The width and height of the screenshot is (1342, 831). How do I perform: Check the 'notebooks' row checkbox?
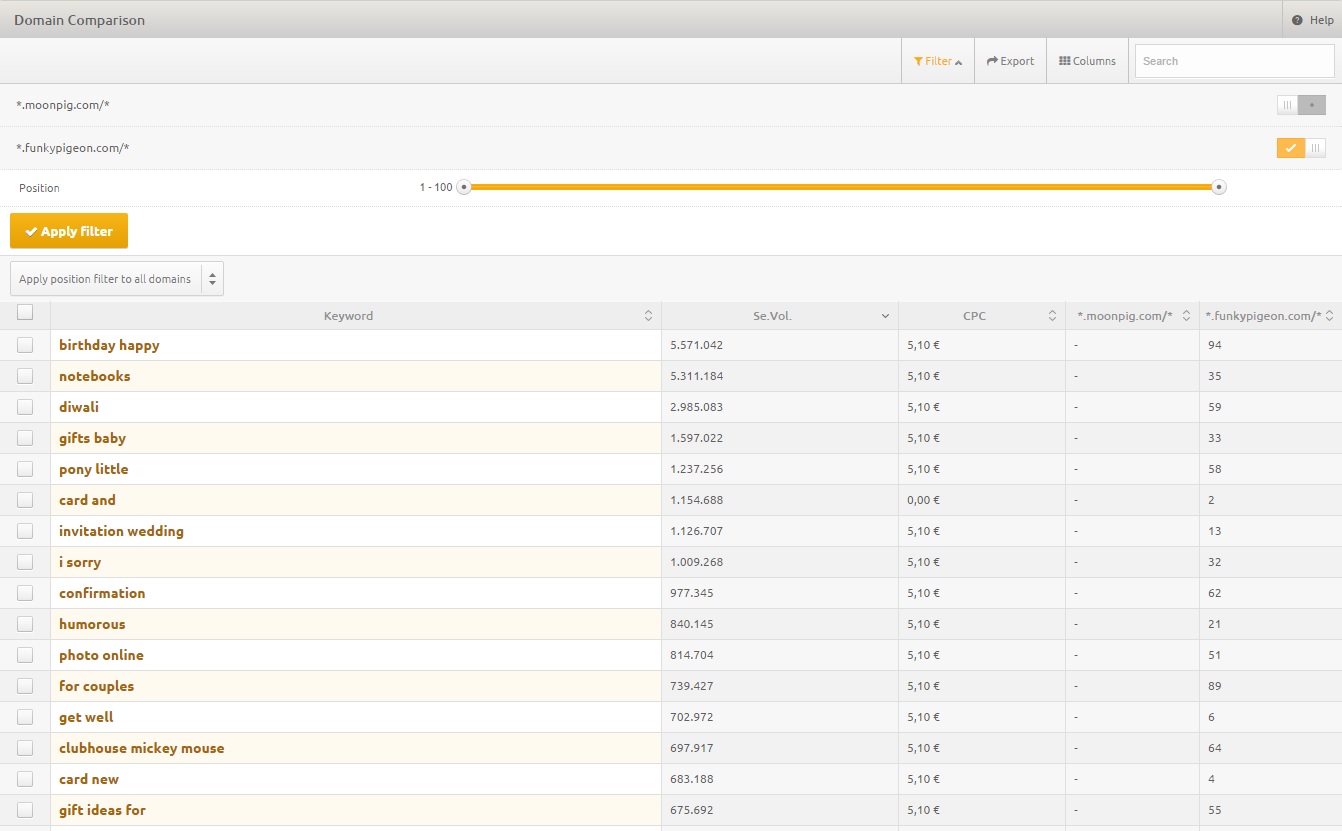coord(25,376)
